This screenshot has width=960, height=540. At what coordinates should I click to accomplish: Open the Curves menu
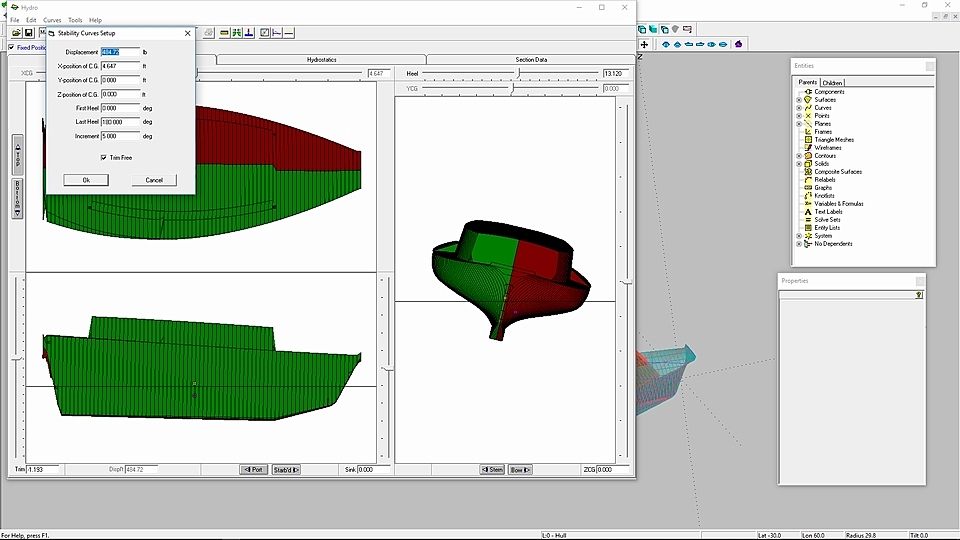(52, 20)
